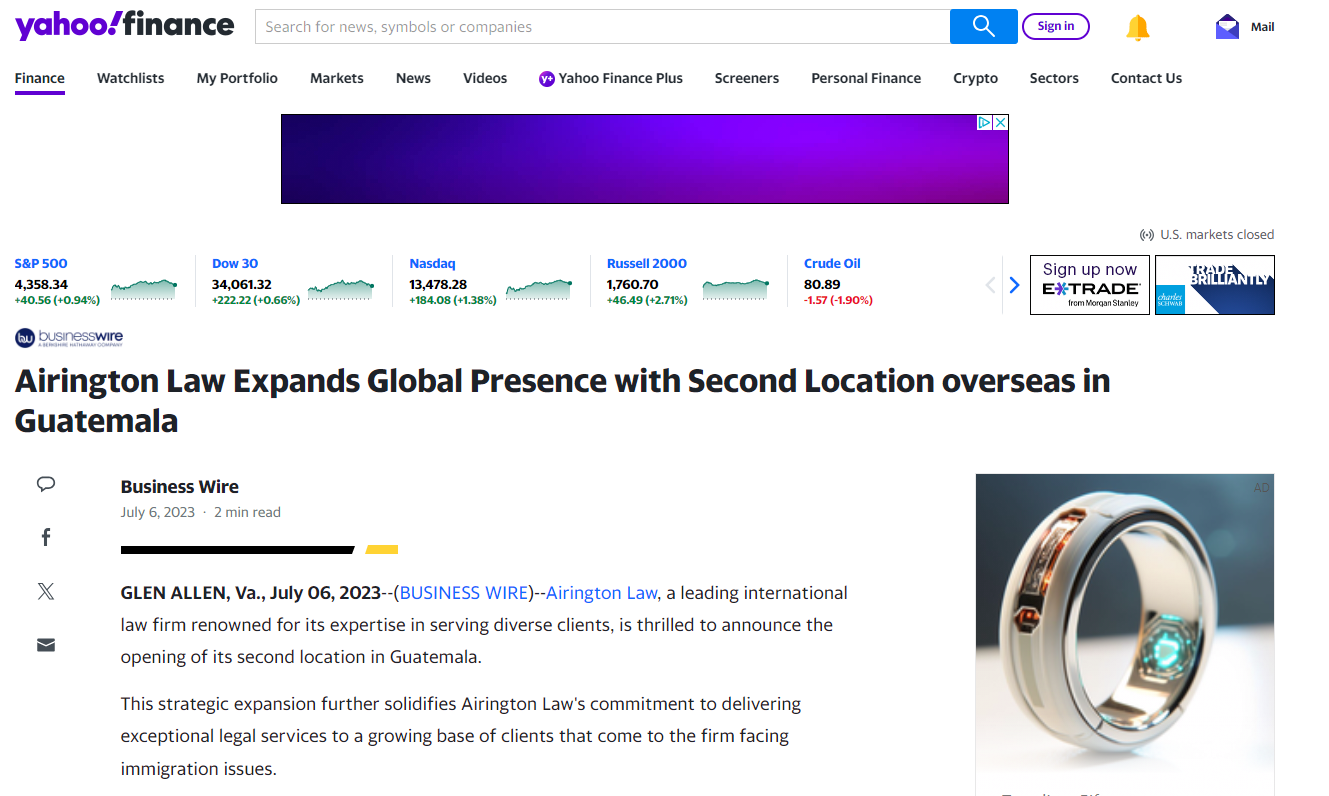Open the Screeners menu item

[747, 78]
